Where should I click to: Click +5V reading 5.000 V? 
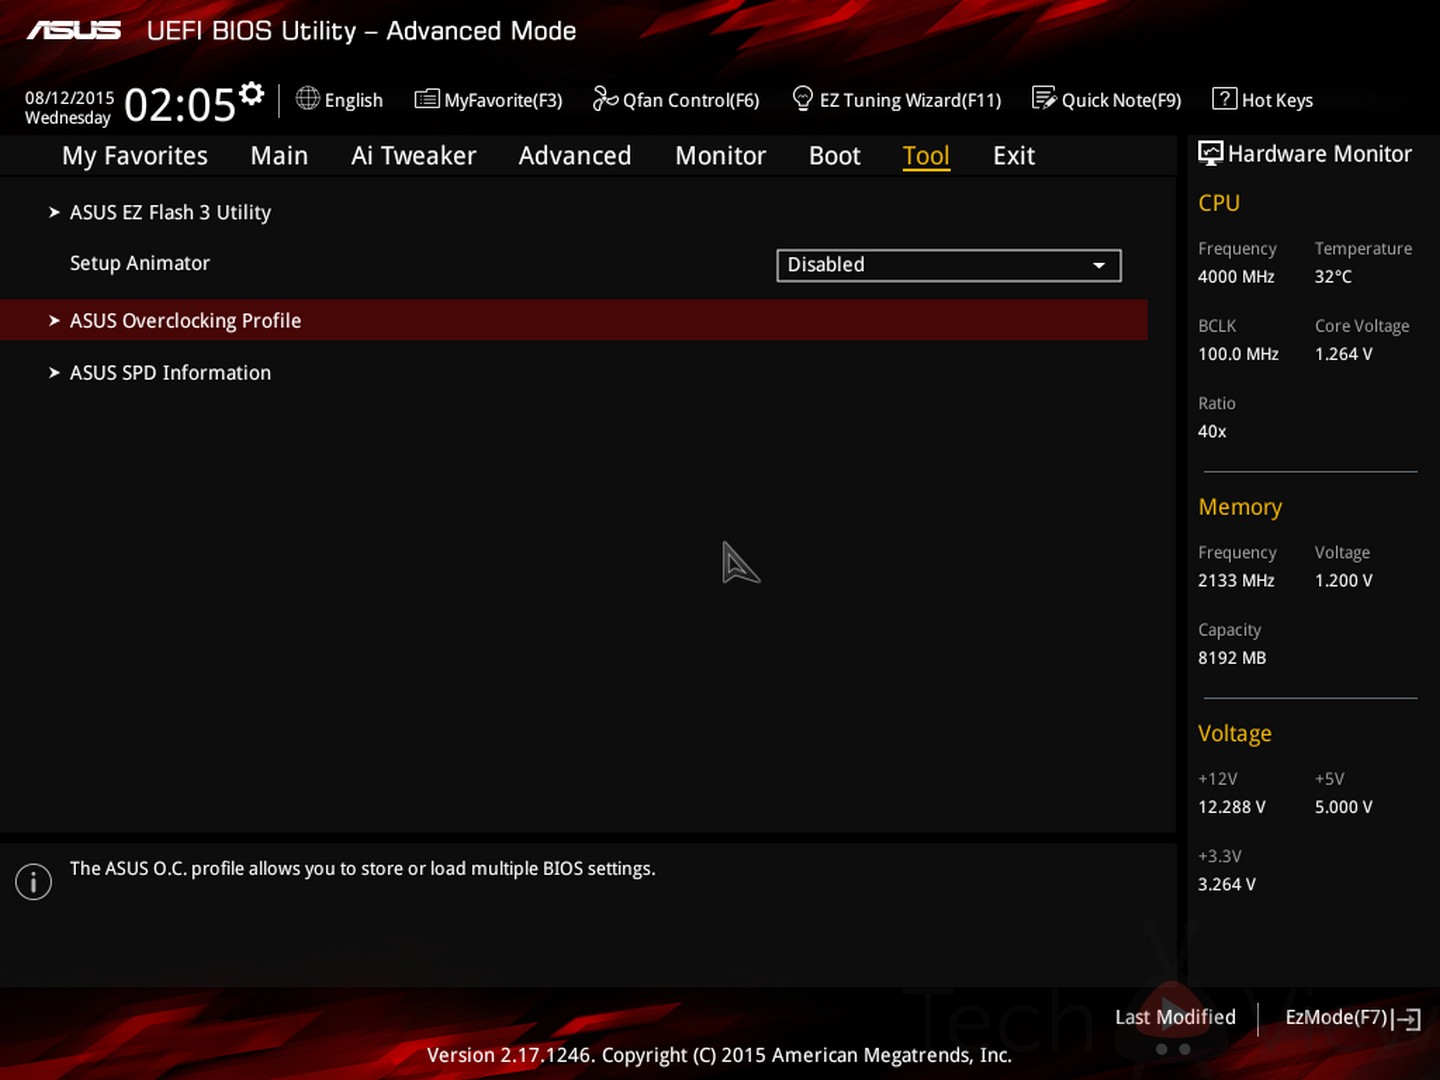[x=1343, y=807]
